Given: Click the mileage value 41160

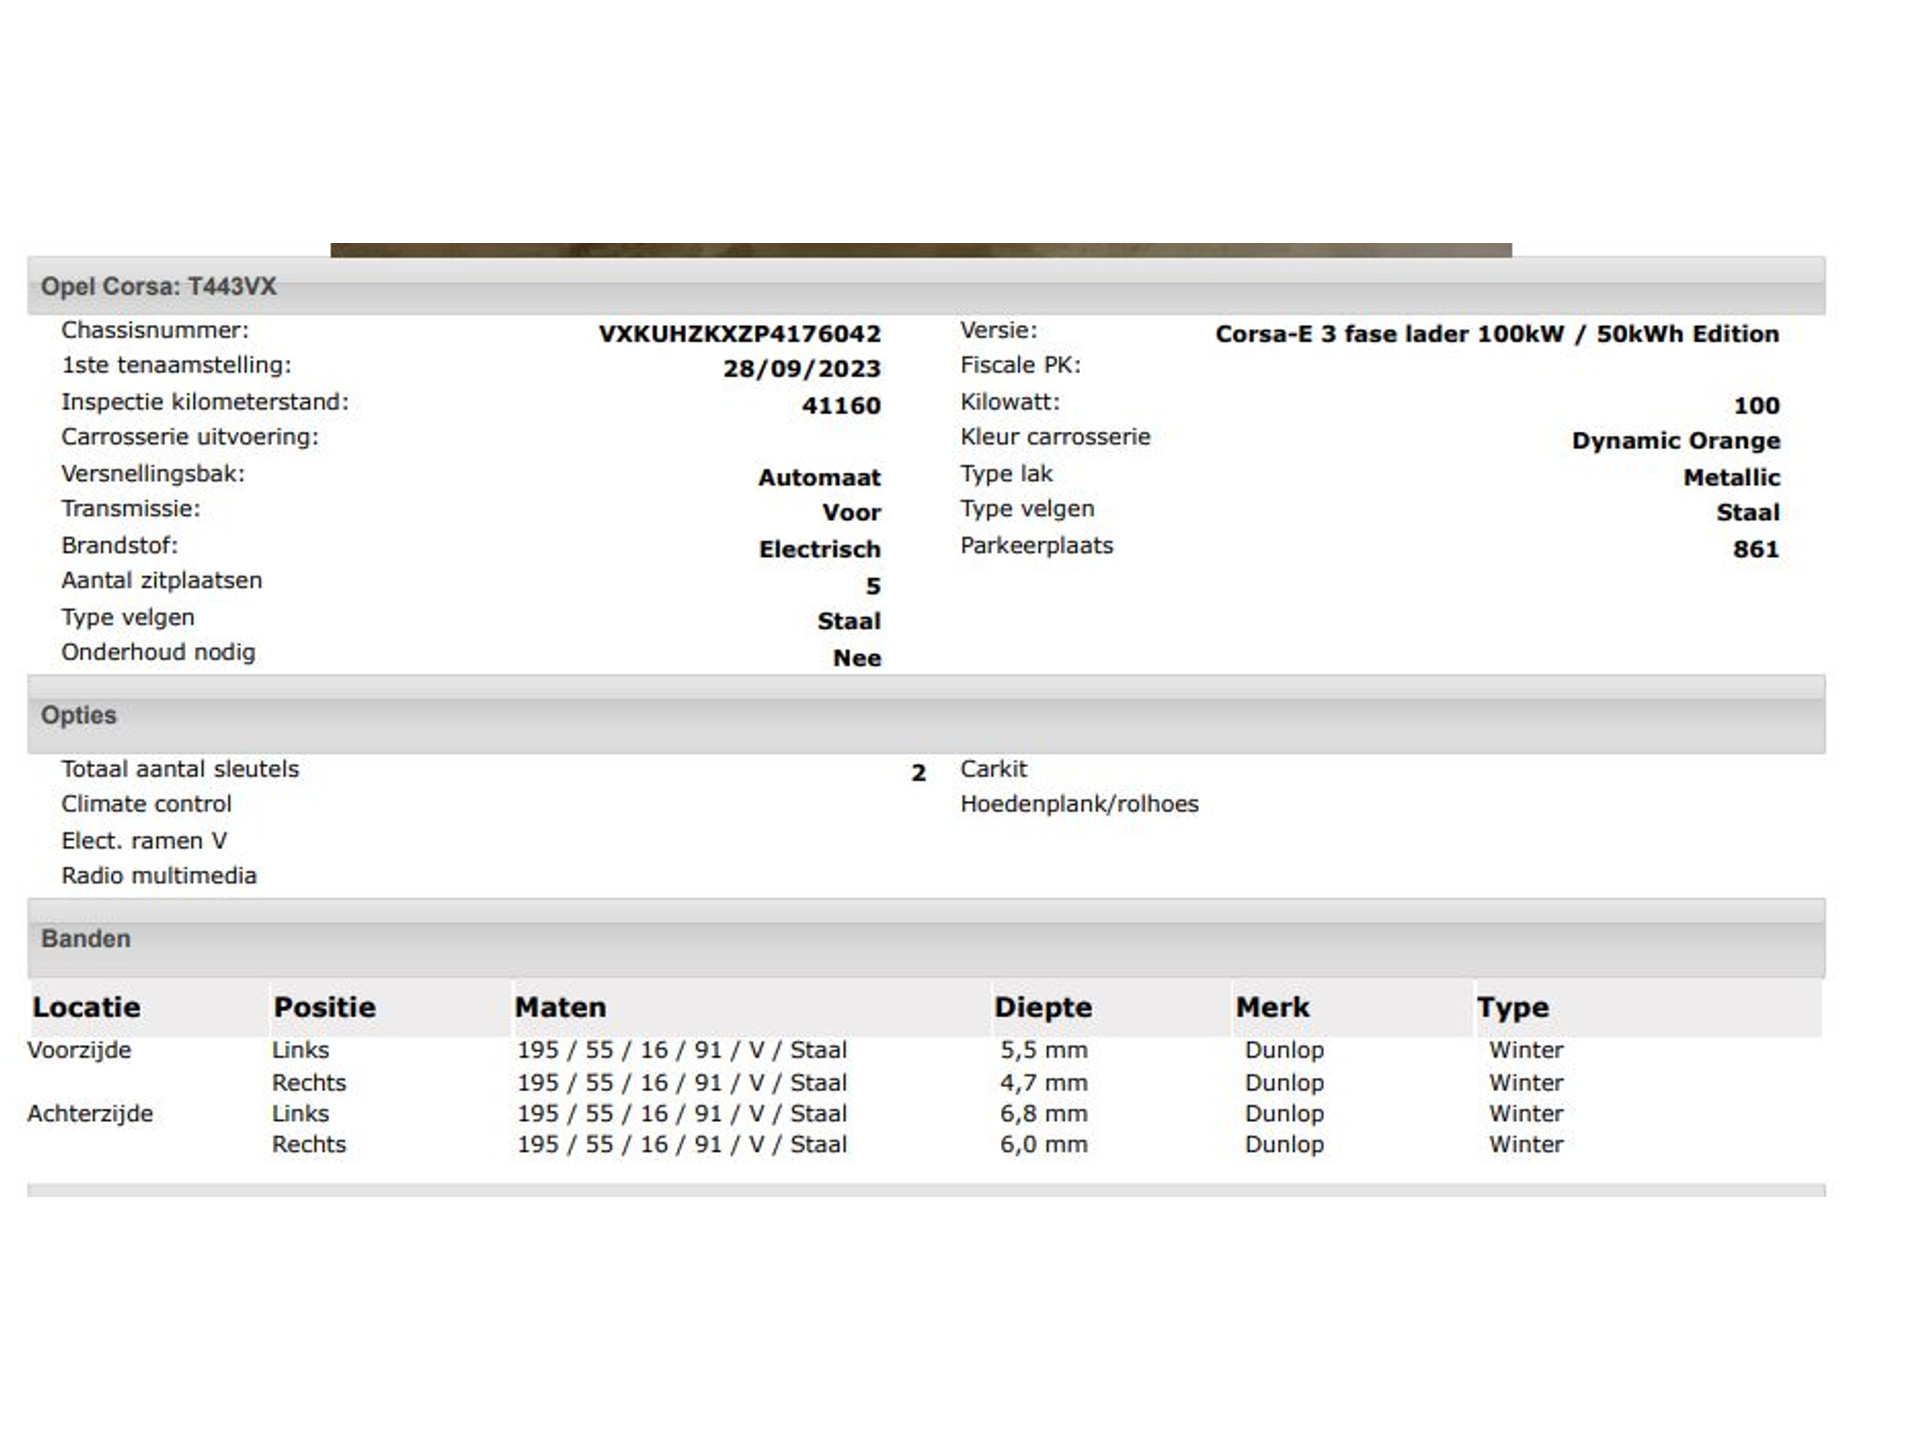Looking at the screenshot, I should point(840,406).
